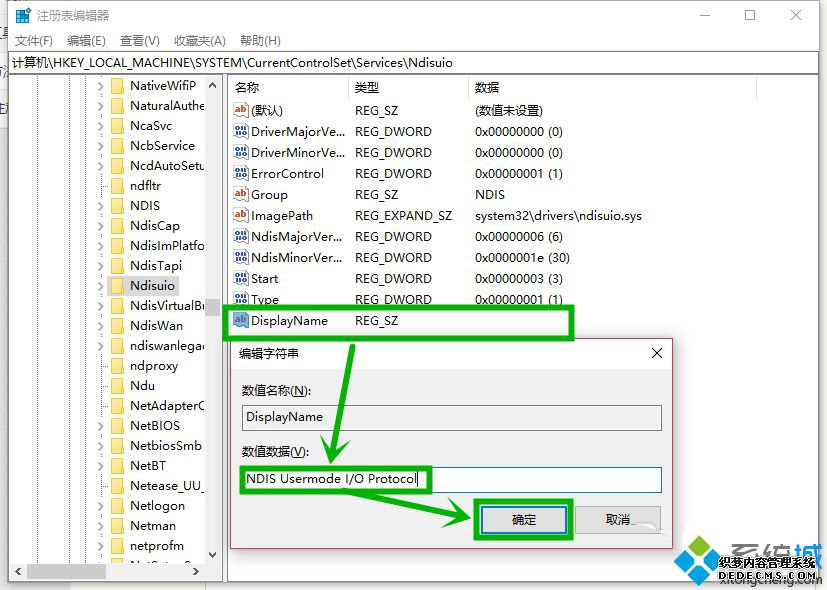Select the Group string value icon
The image size is (827, 590).
pyautogui.click(x=241, y=194)
